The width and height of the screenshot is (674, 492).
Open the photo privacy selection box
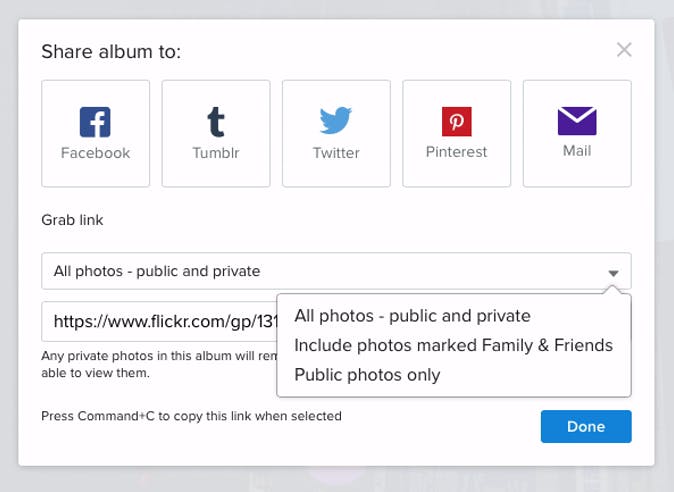pos(320,271)
